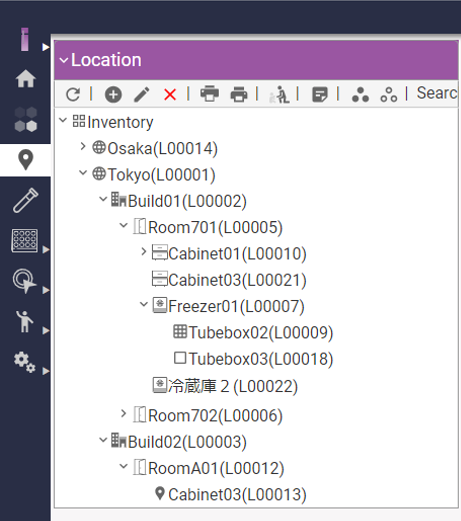Click the first printer icon
Image resolution: width=461 pixels, height=521 pixels.
click(210, 94)
